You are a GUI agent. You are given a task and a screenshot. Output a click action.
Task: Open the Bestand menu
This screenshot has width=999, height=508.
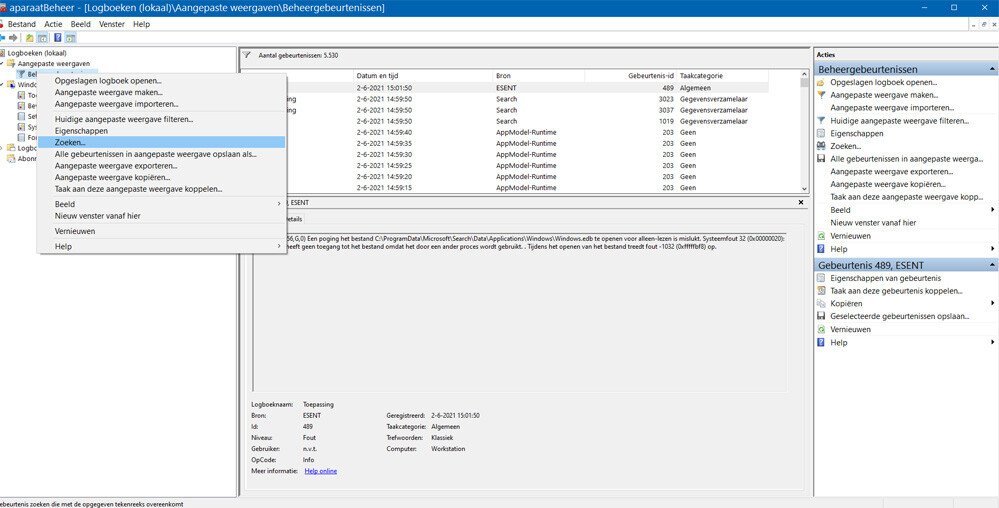point(22,24)
